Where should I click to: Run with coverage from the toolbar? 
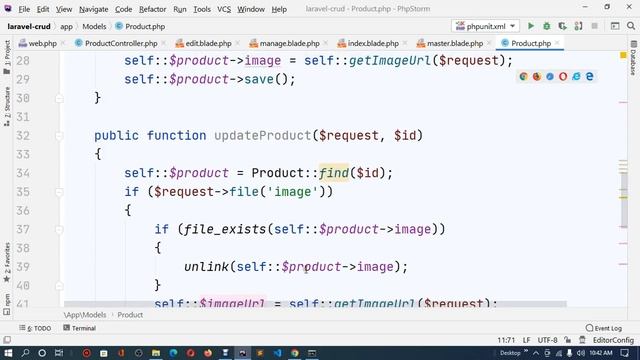coord(562,26)
